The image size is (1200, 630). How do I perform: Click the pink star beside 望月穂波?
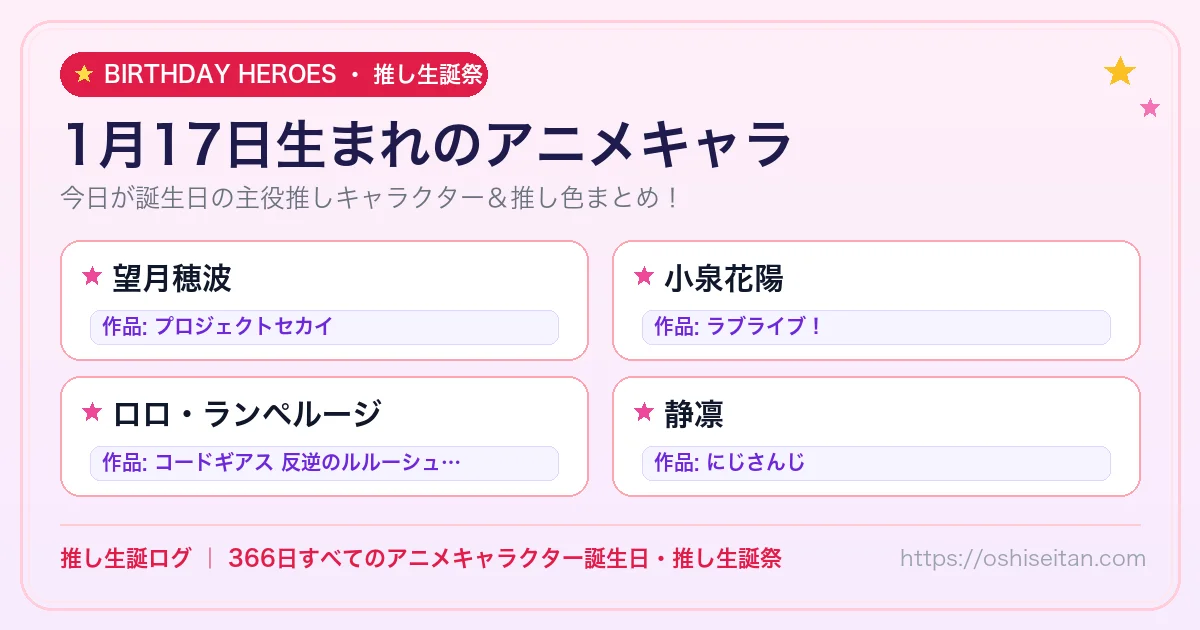[x=92, y=277]
